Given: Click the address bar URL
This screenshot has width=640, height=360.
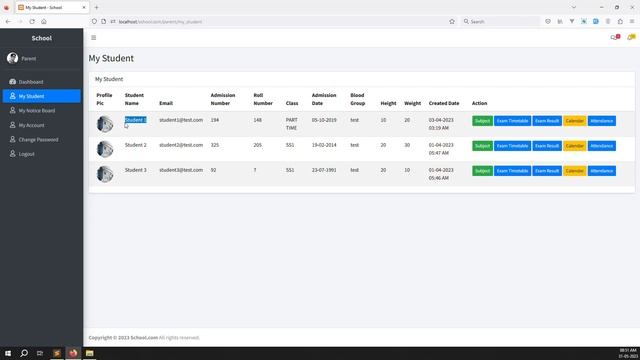Looking at the screenshot, I should coord(160,22).
